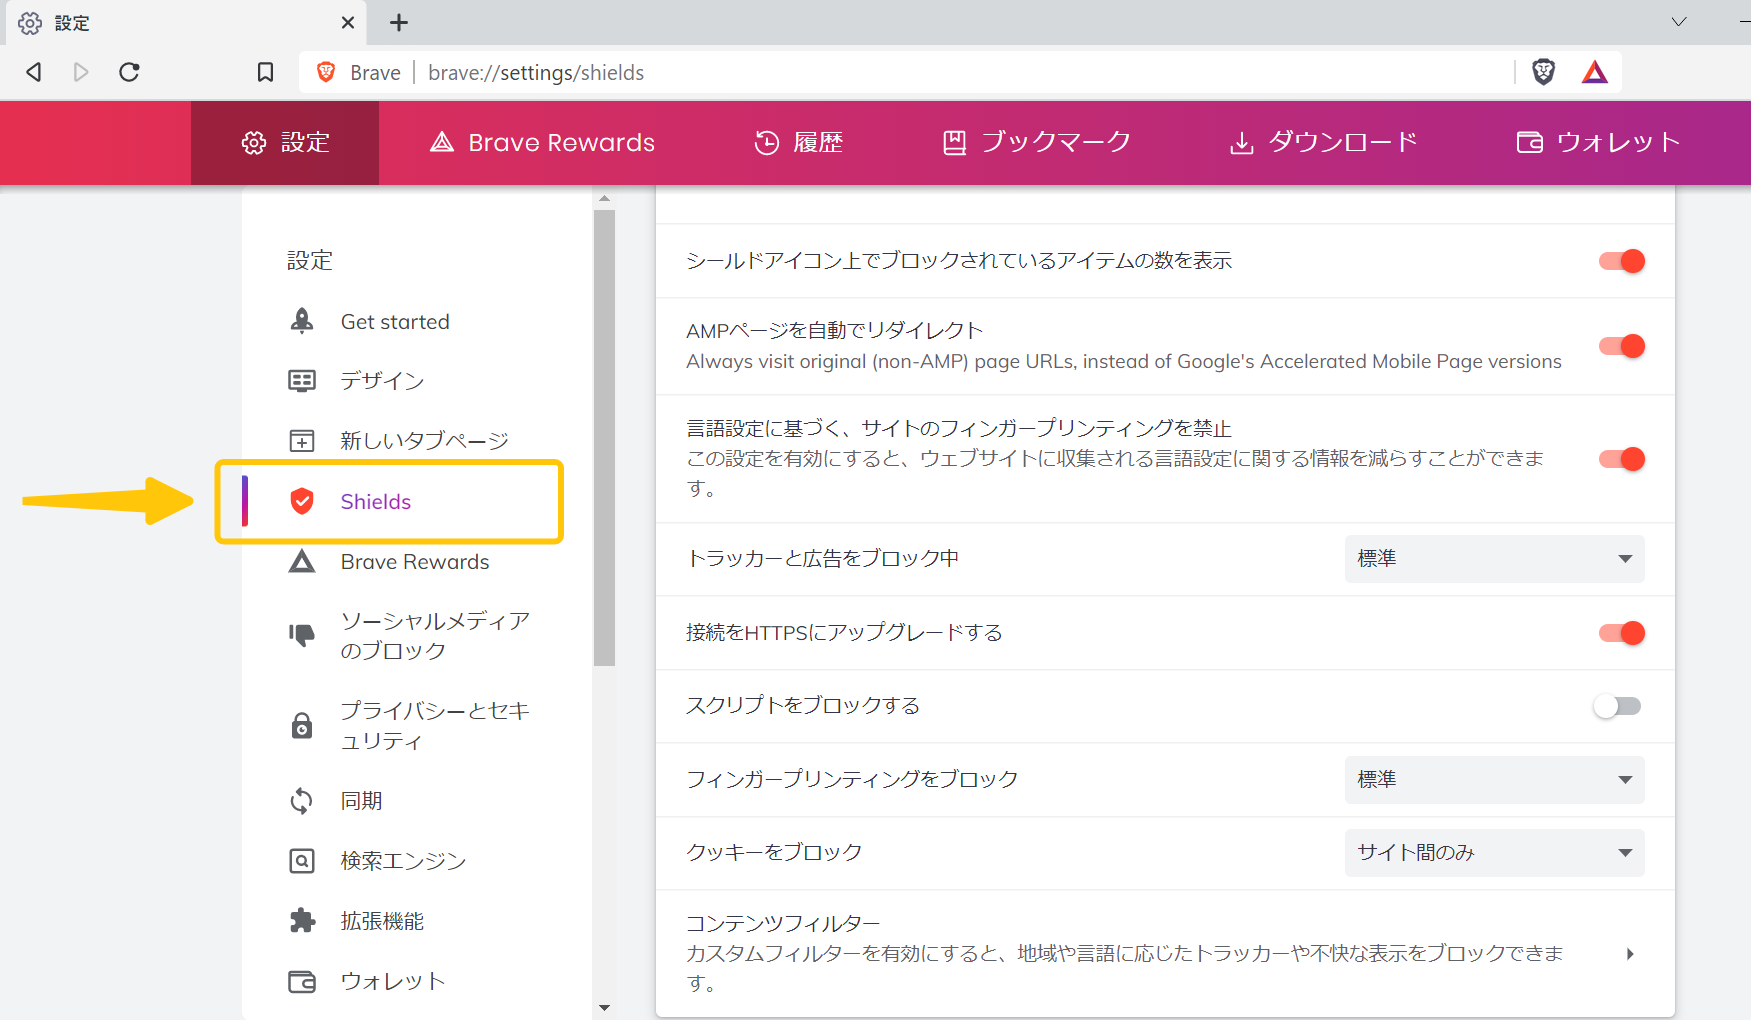Click the bookmark icon beside the address bar

tap(265, 72)
